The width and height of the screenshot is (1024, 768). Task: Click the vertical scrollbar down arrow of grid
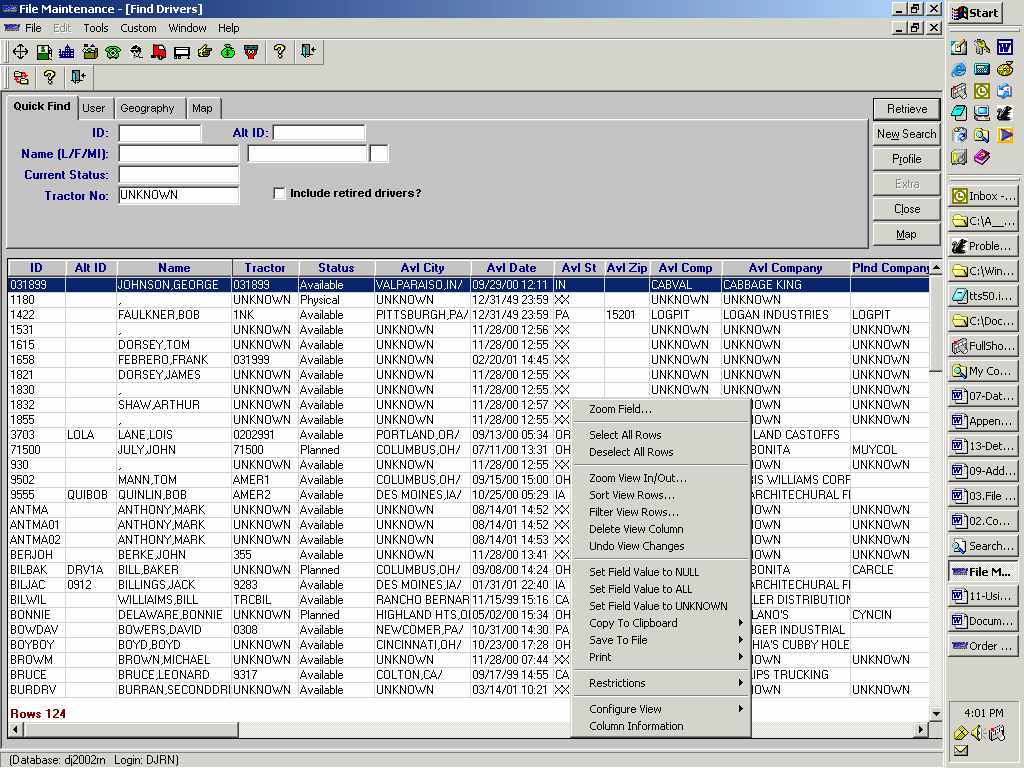[936, 713]
